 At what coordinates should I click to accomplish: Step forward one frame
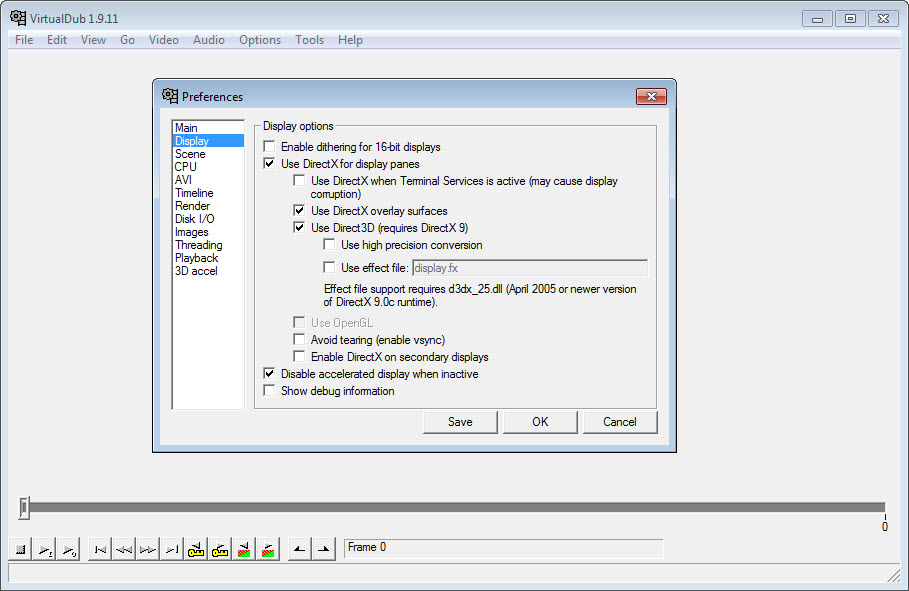pos(148,549)
